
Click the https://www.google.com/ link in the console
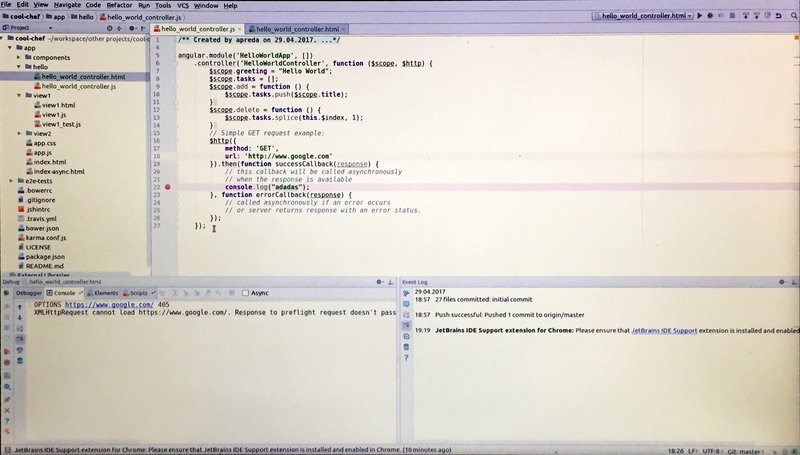coord(110,304)
